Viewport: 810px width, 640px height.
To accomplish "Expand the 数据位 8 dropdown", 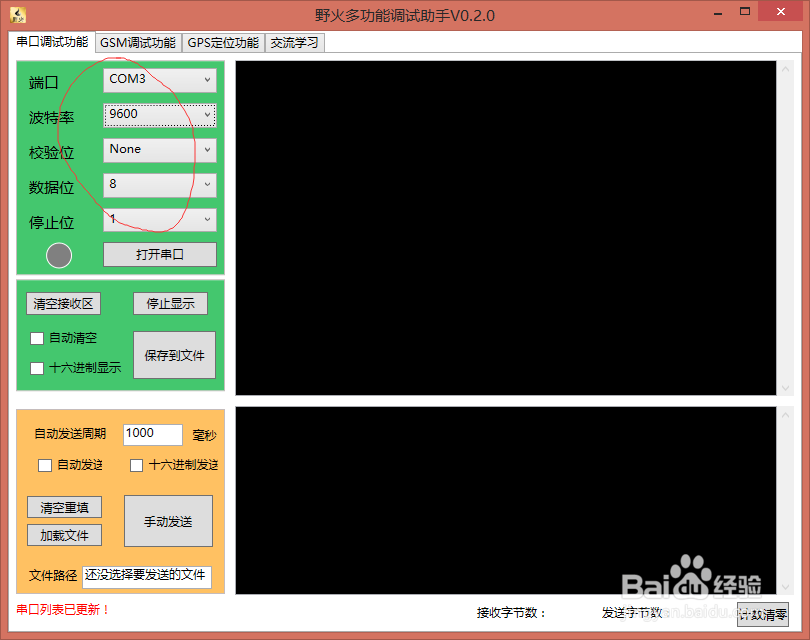I will pyautogui.click(x=160, y=185).
